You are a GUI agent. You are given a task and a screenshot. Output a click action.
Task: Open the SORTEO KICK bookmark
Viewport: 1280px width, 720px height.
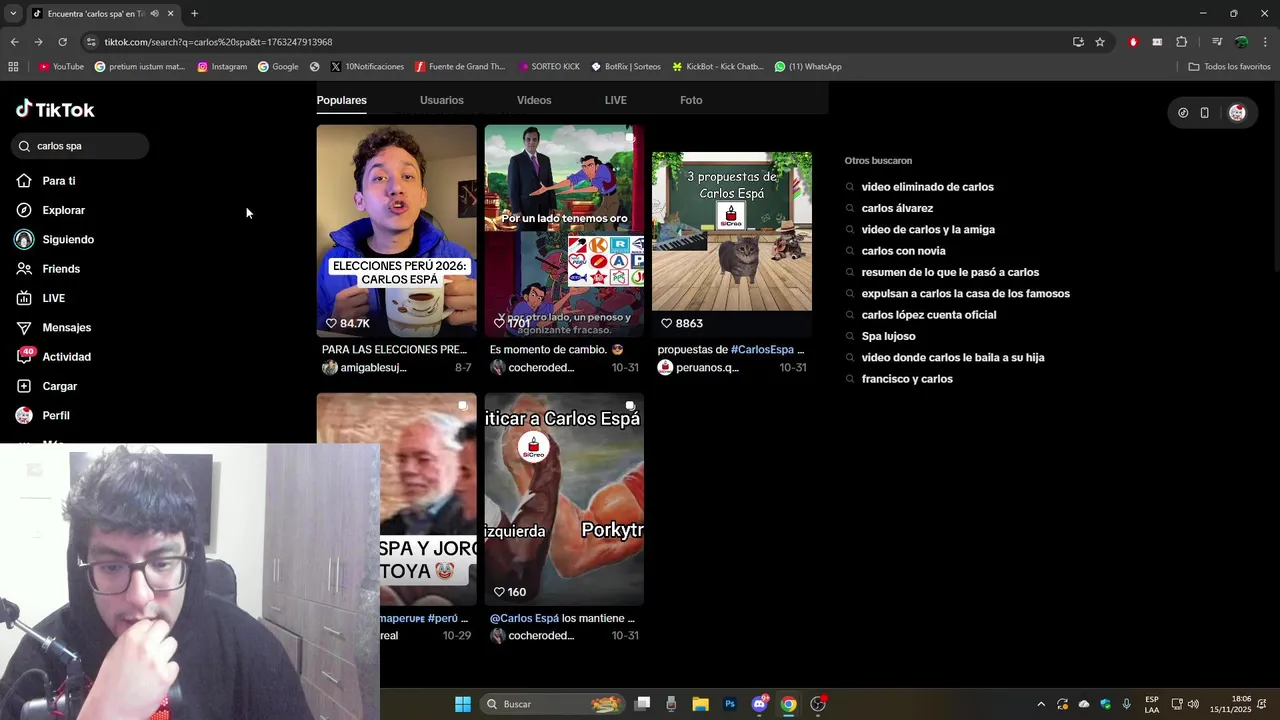tap(549, 67)
